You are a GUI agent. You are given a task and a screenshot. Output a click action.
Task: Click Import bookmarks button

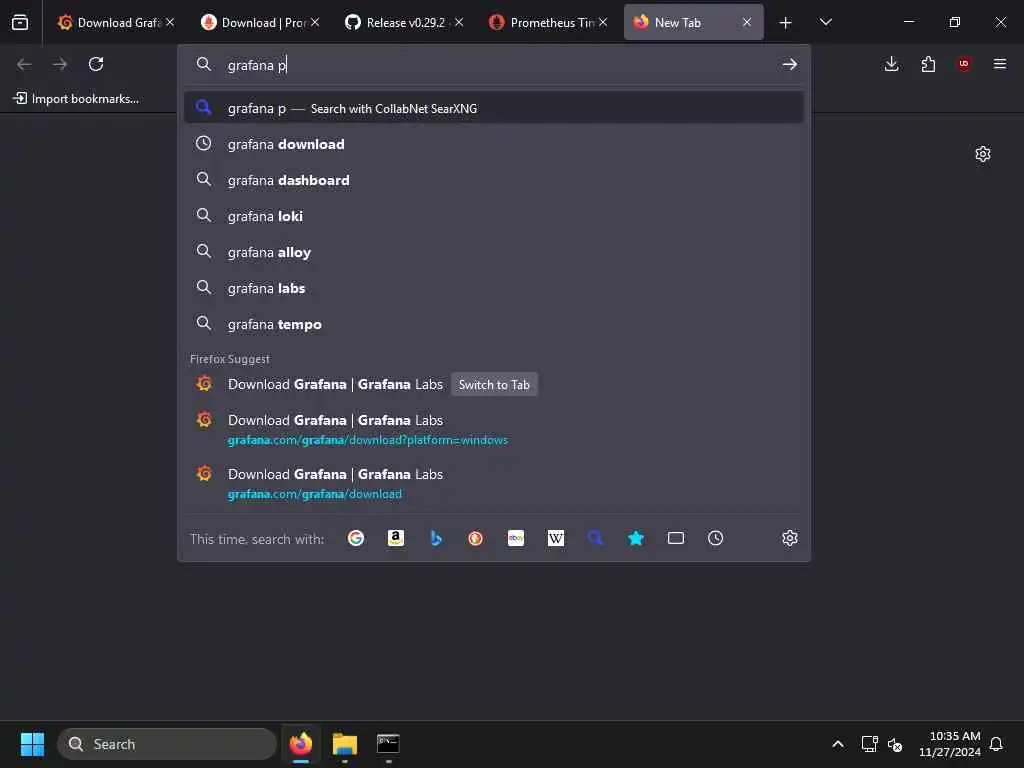pos(76,99)
